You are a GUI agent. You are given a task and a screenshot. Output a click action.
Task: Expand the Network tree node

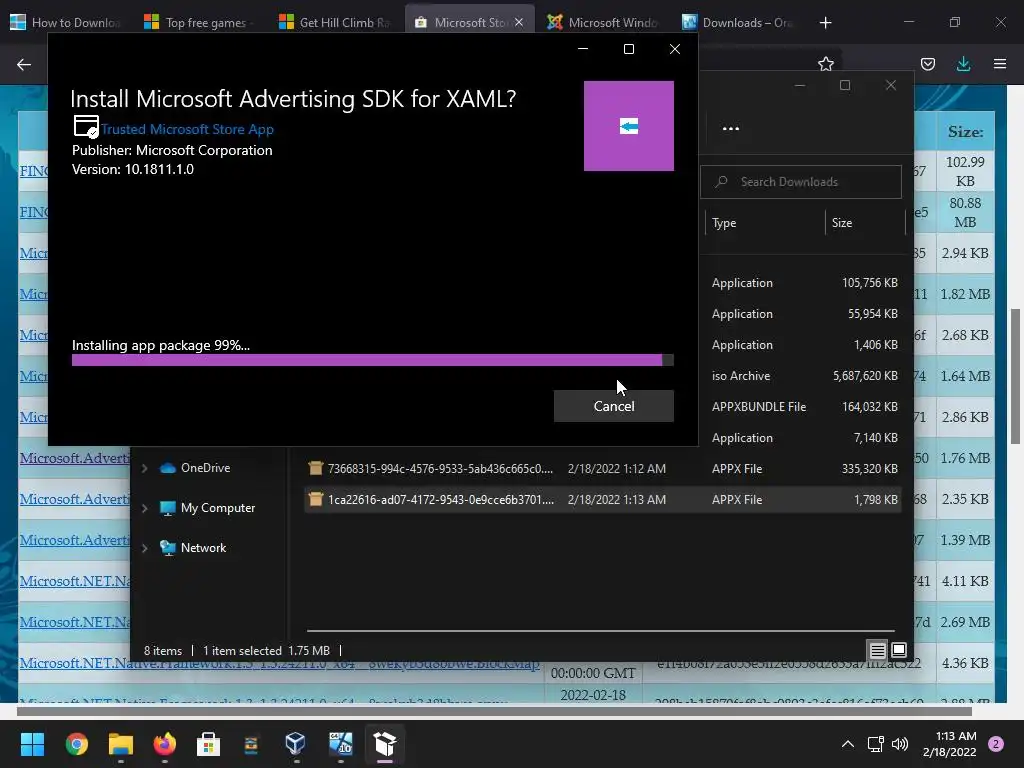tap(144, 549)
